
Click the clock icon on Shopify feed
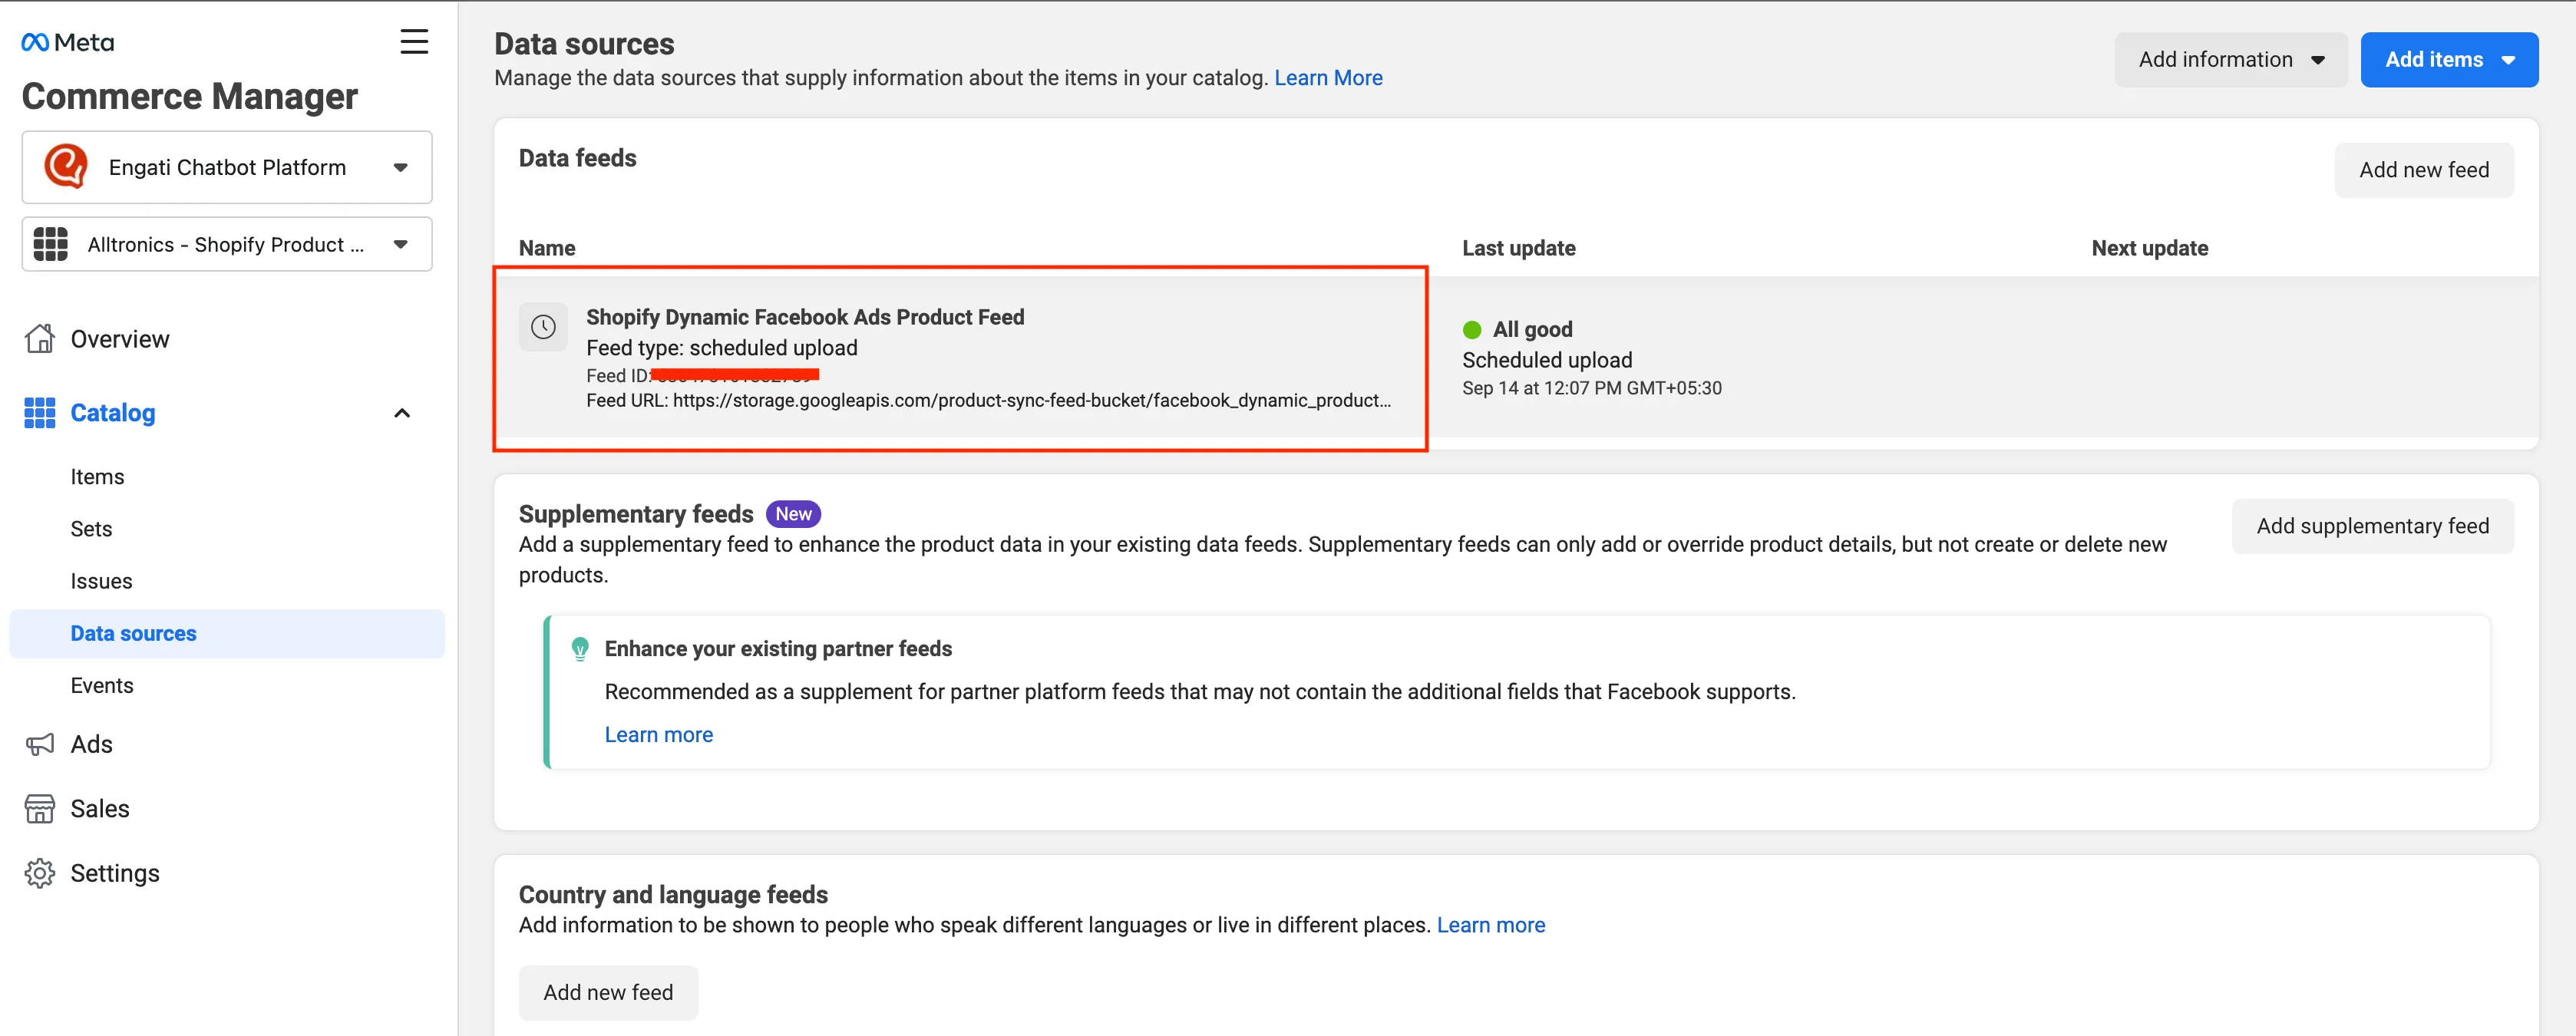coord(543,327)
